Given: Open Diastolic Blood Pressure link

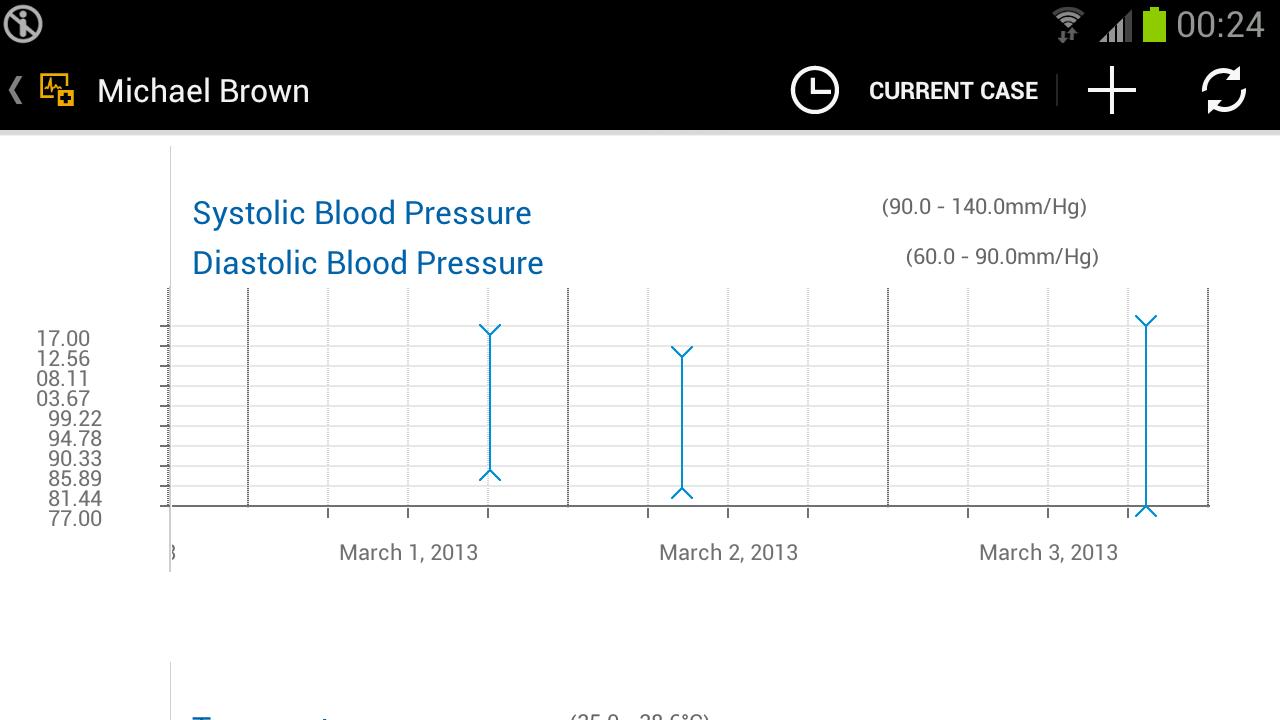Looking at the screenshot, I should [368, 263].
